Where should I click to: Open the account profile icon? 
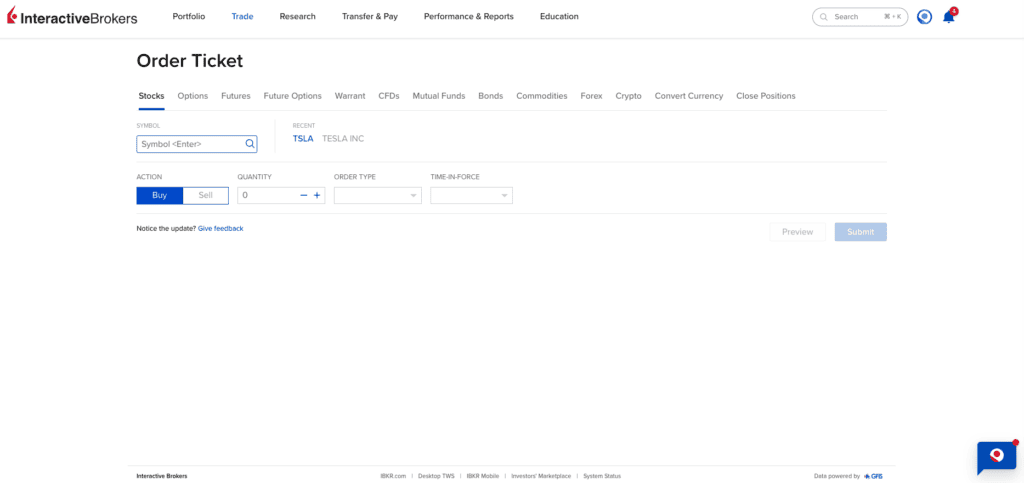click(924, 17)
